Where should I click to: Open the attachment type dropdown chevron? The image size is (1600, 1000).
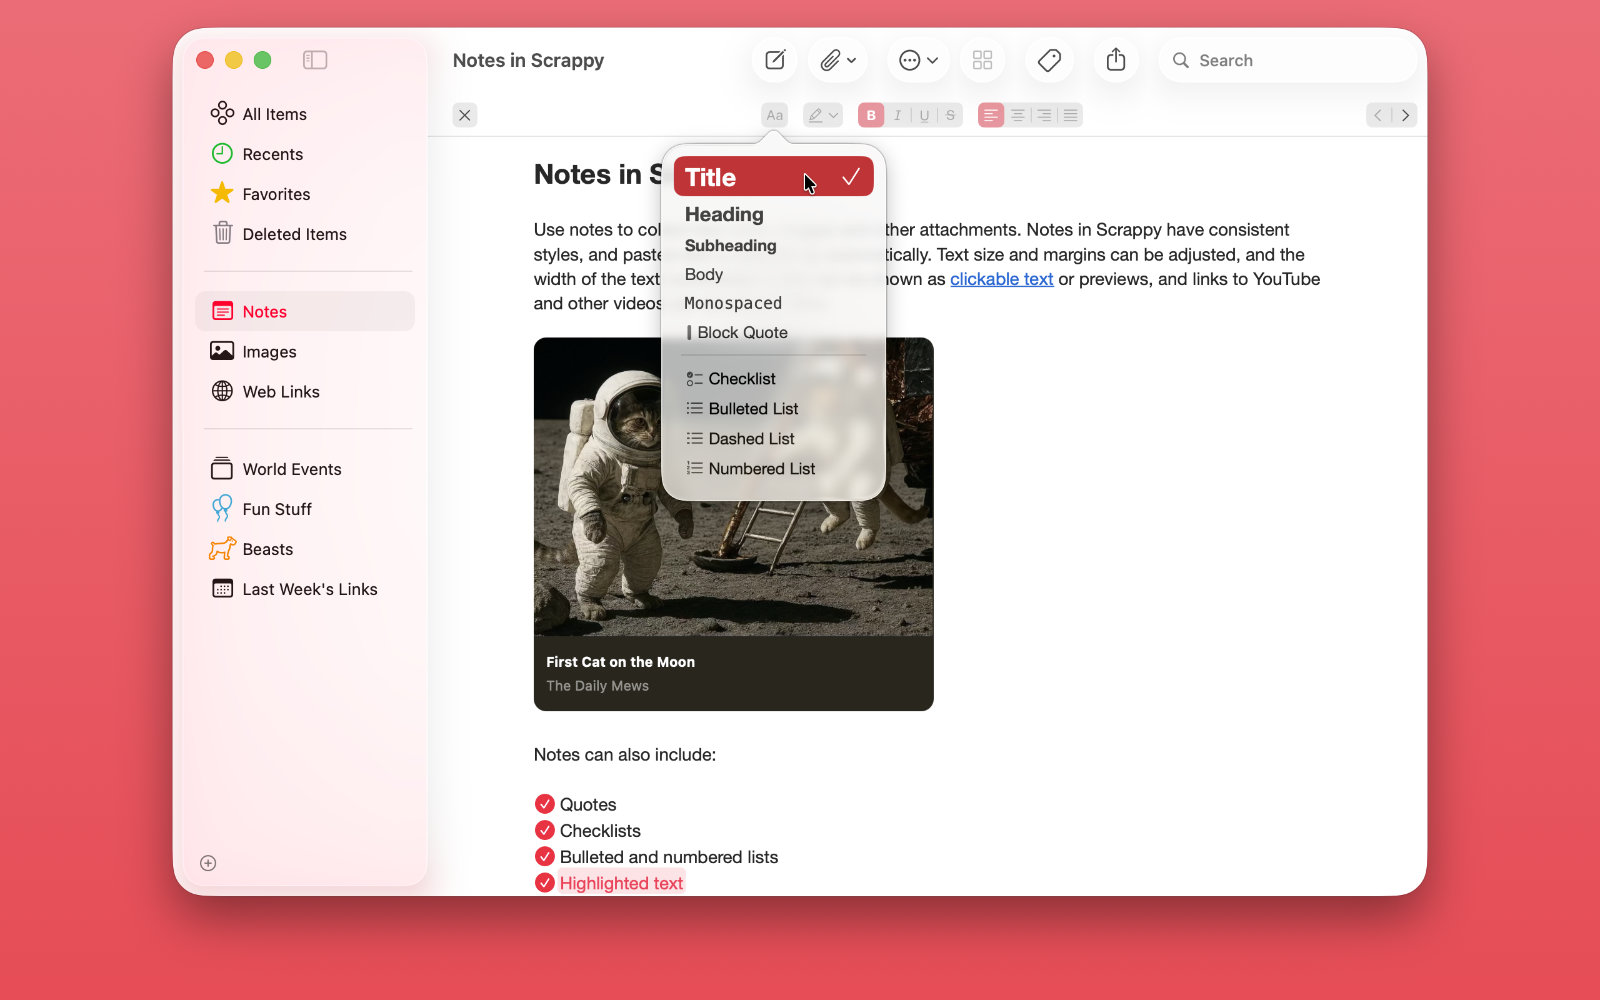[x=851, y=60]
